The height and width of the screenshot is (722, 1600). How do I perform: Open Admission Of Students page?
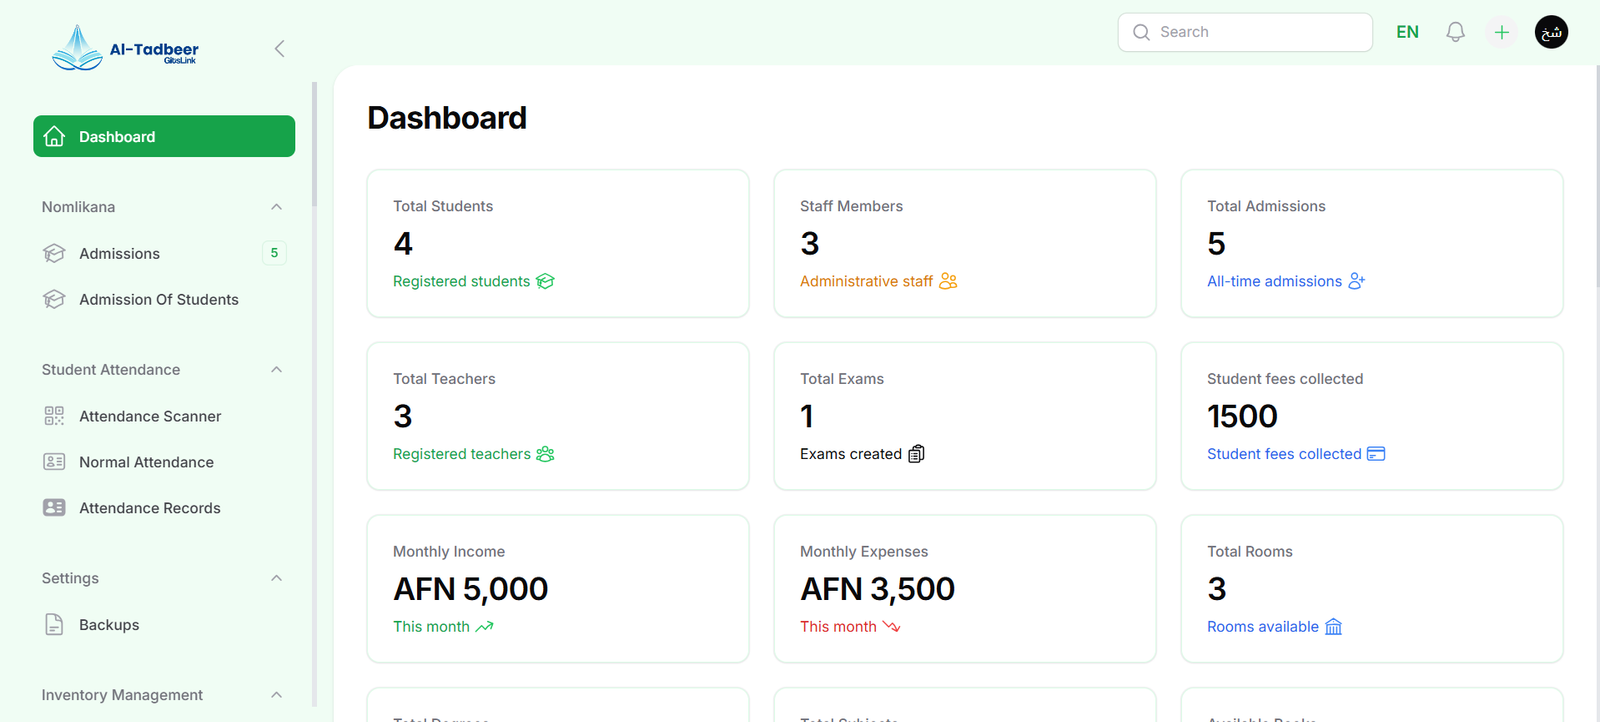pos(158,300)
